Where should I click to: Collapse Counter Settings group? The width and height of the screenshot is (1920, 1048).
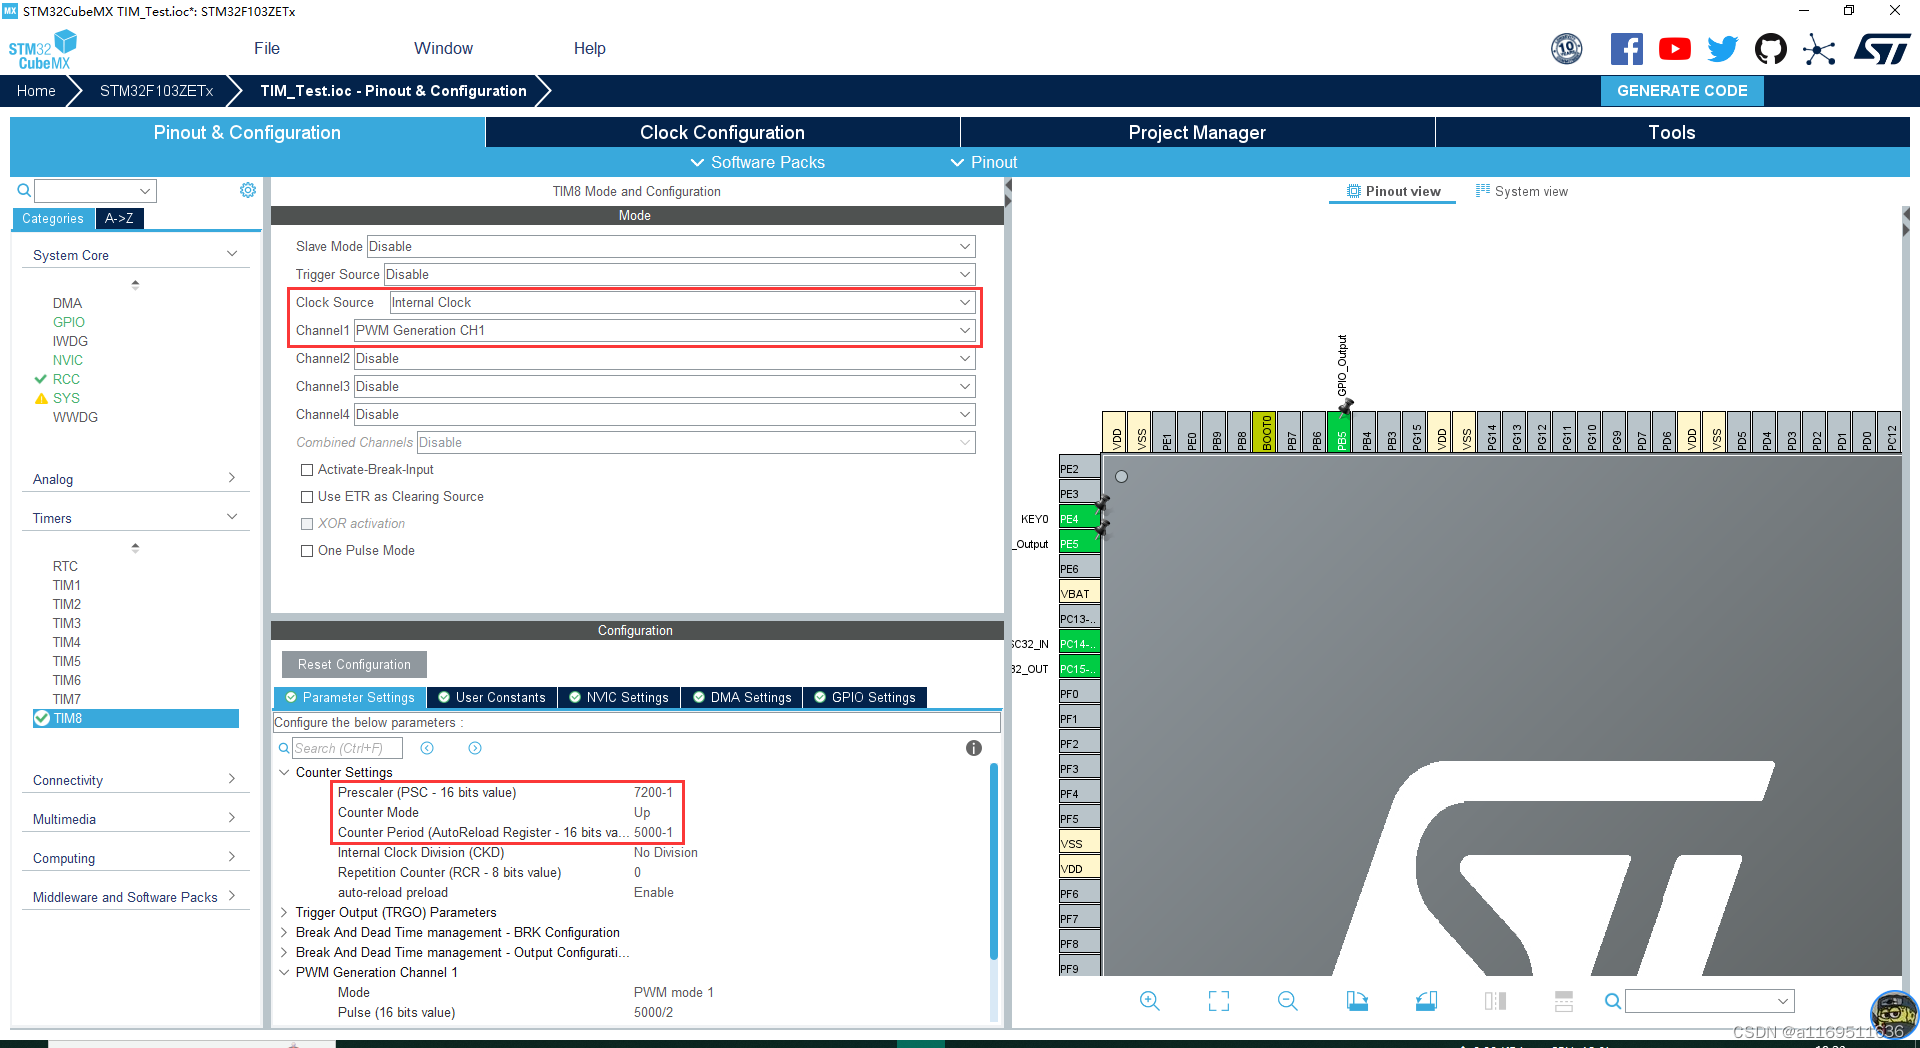pyautogui.click(x=284, y=772)
